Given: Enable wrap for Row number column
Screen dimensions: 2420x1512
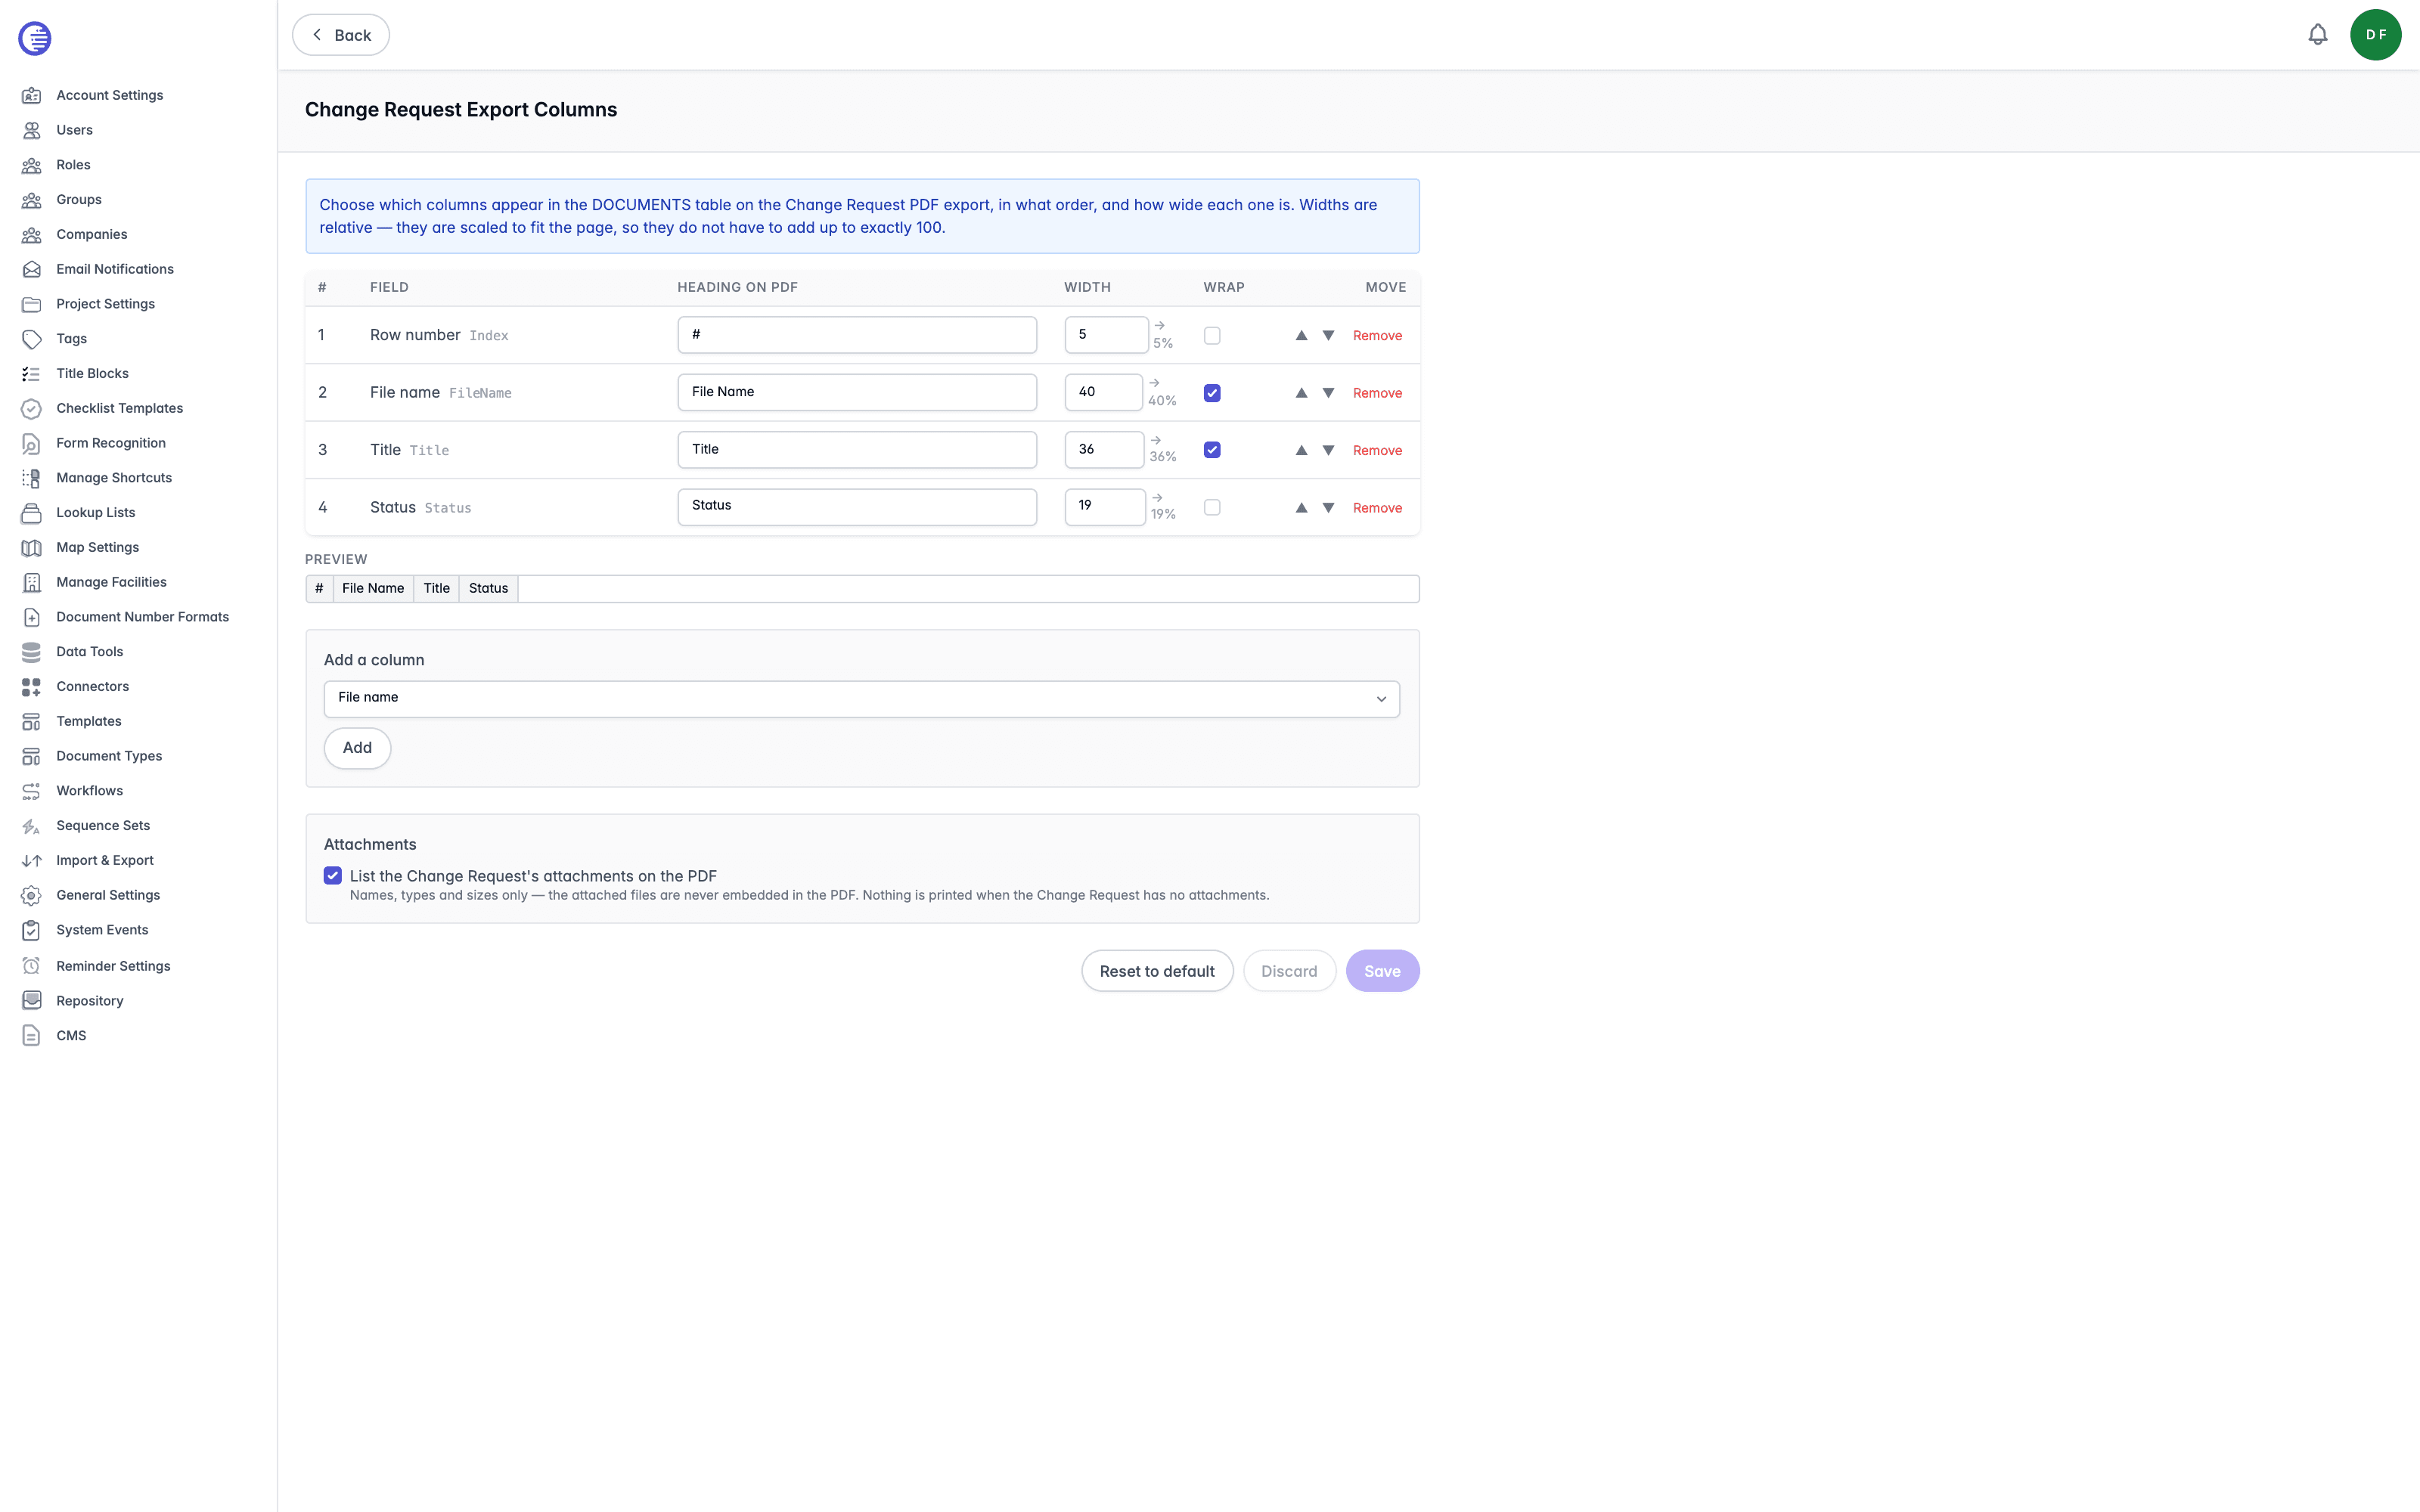Looking at the screenshot, I should point(1212,336).
